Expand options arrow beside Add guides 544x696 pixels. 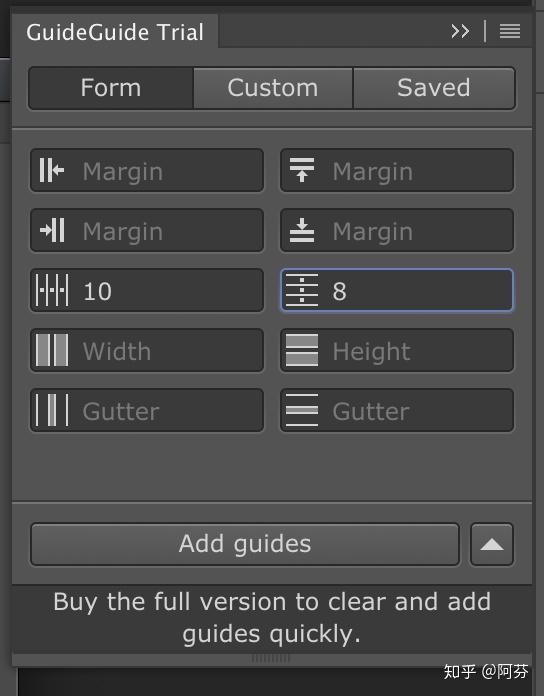coord(492,544)
